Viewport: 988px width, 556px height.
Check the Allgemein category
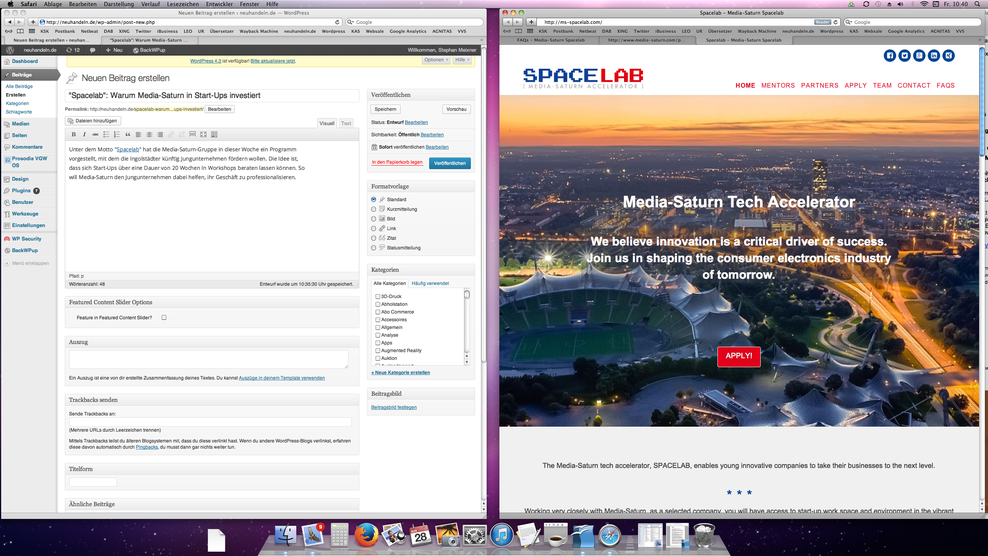tap(377, 327)
